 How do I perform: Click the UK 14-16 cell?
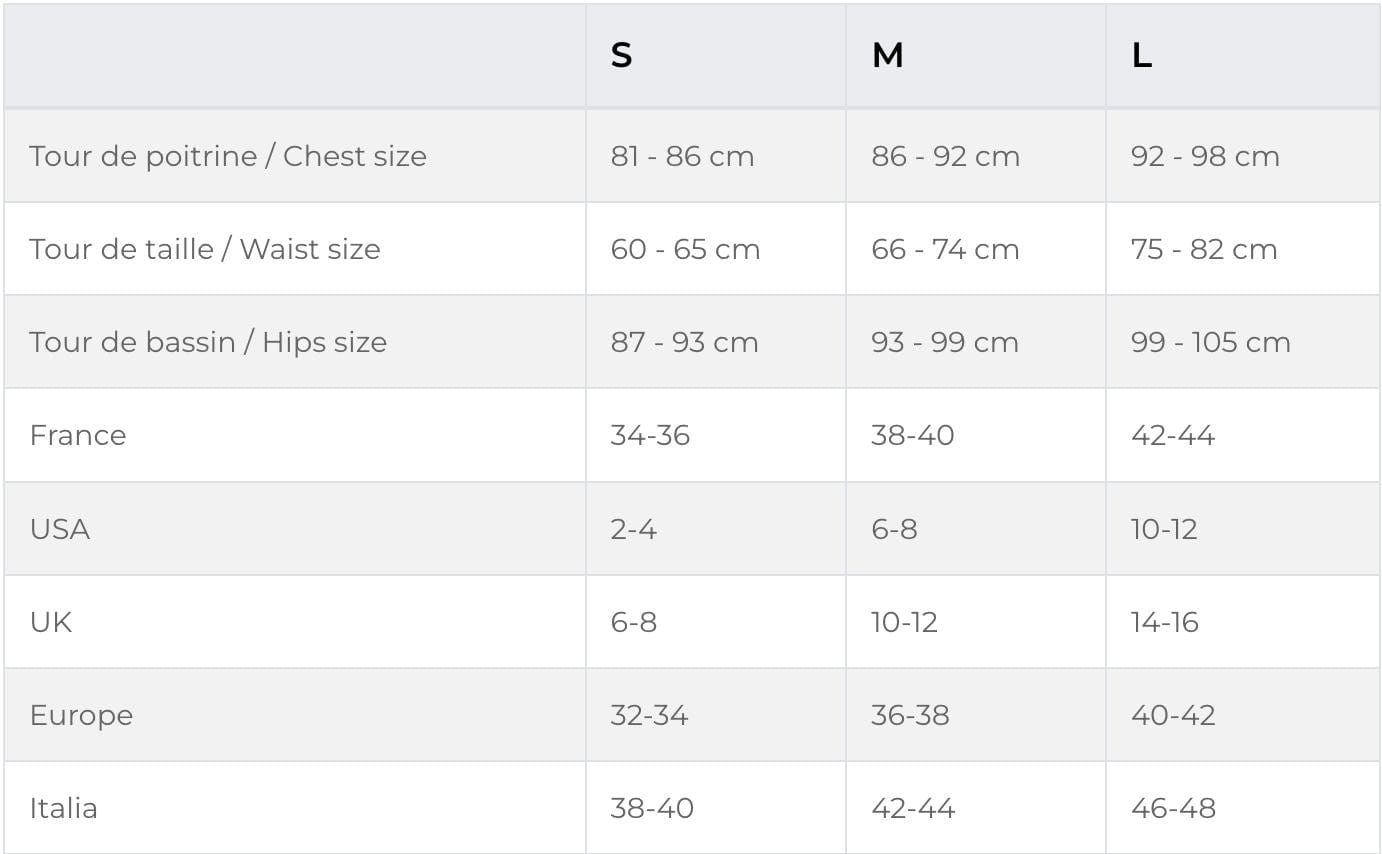pyautogui.click(x=1164, y=622)
